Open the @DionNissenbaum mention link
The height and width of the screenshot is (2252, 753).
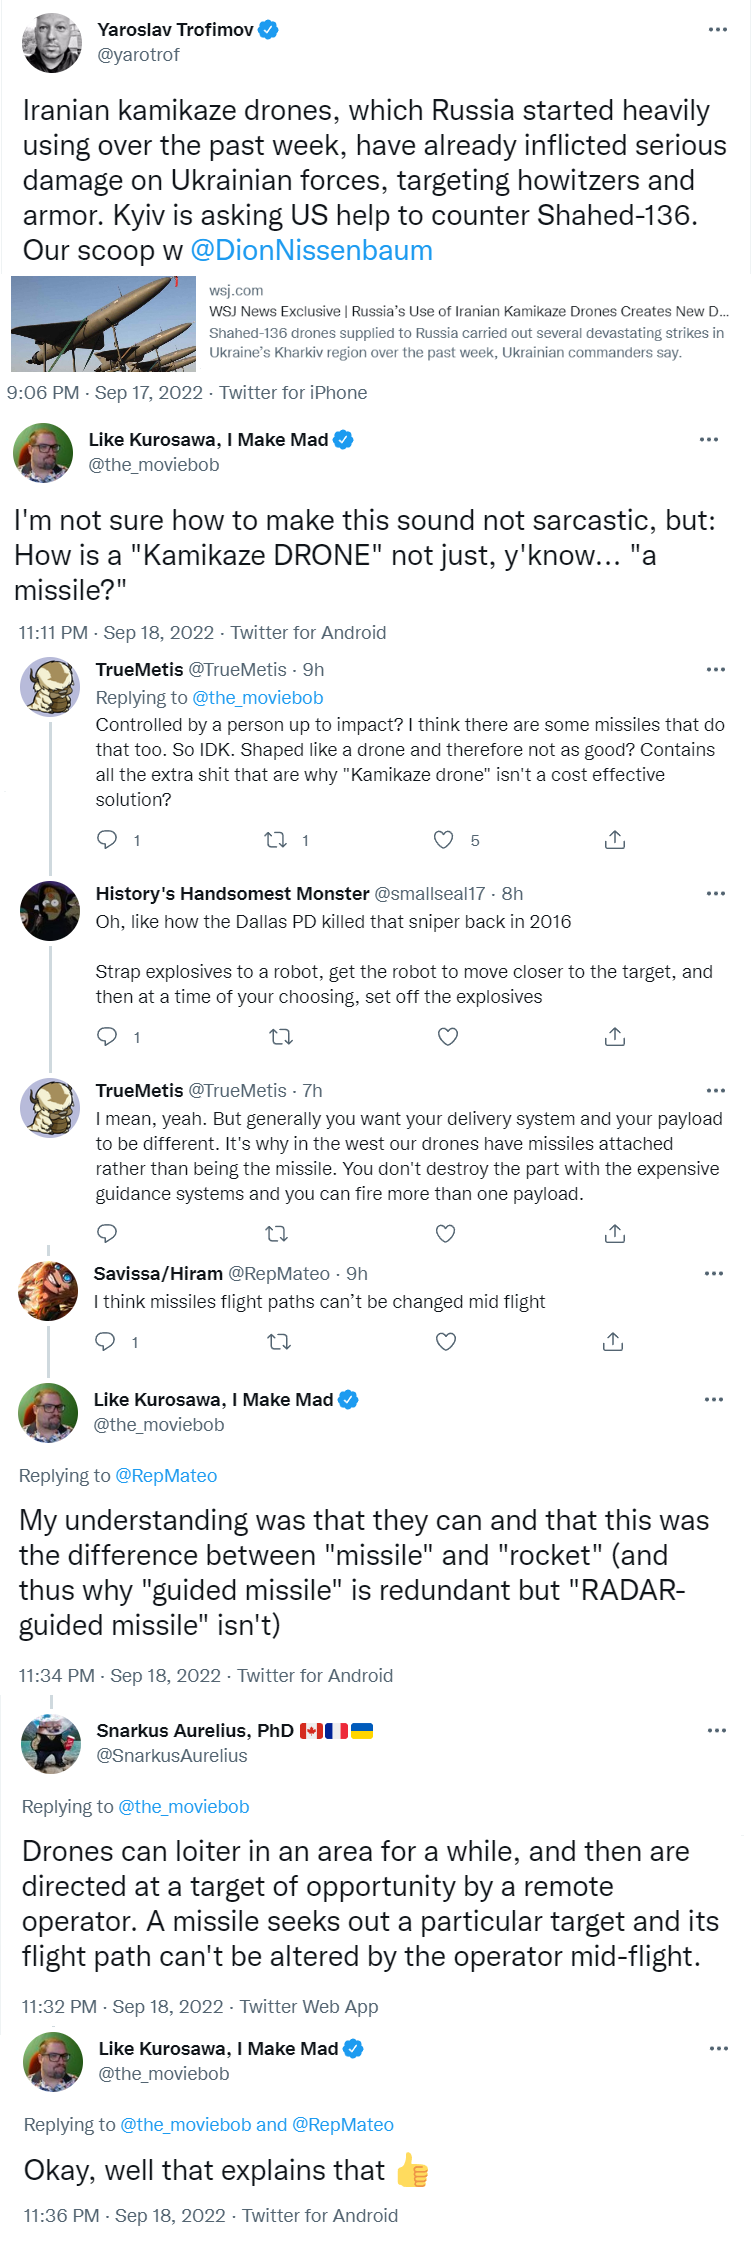click(311, 250)
